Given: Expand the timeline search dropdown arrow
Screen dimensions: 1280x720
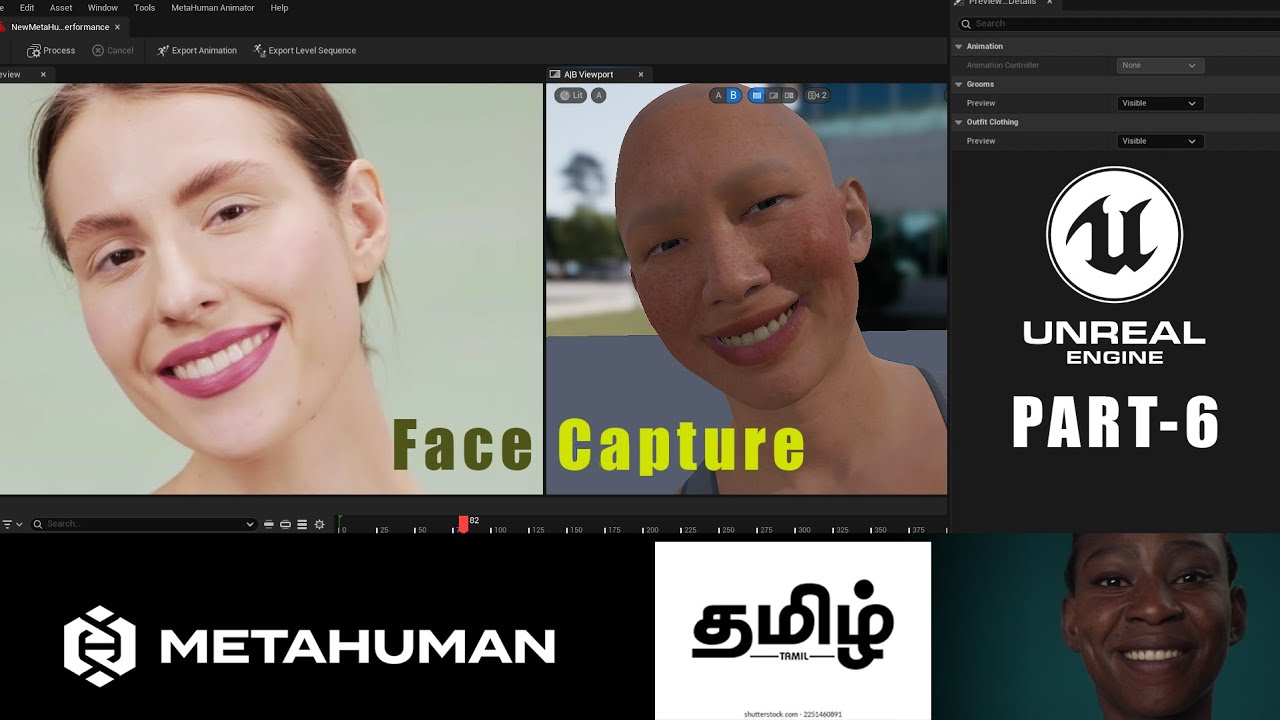Looking at the screenshot, I should pos(250,524).
